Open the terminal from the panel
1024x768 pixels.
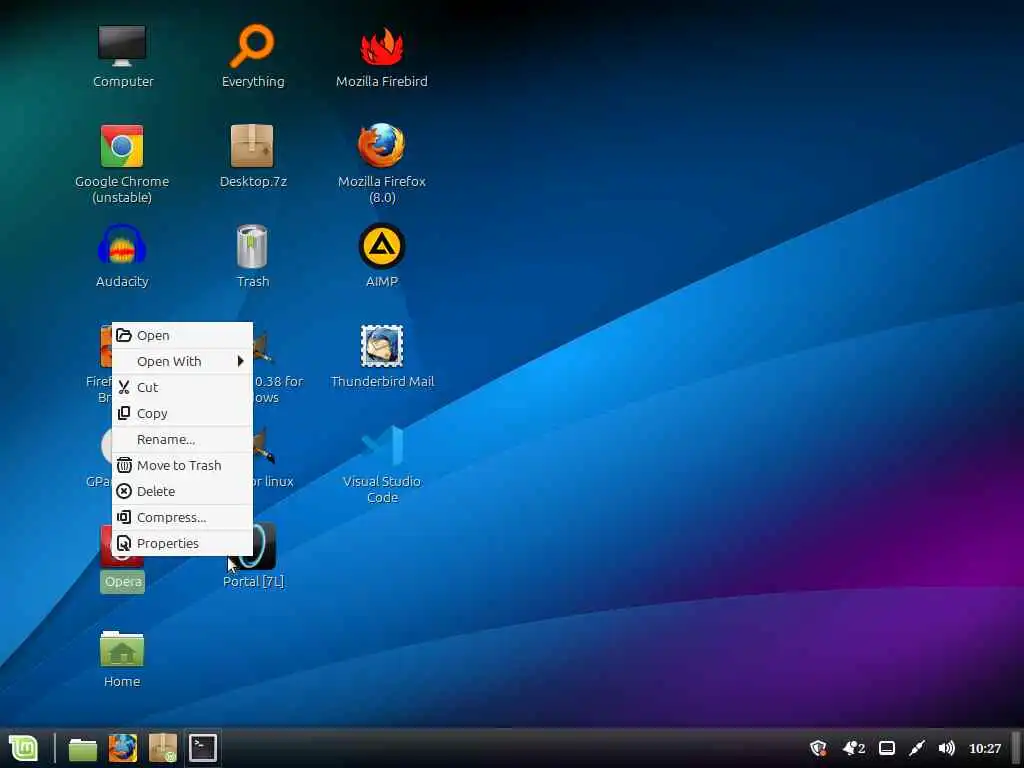tap(202, 748)
